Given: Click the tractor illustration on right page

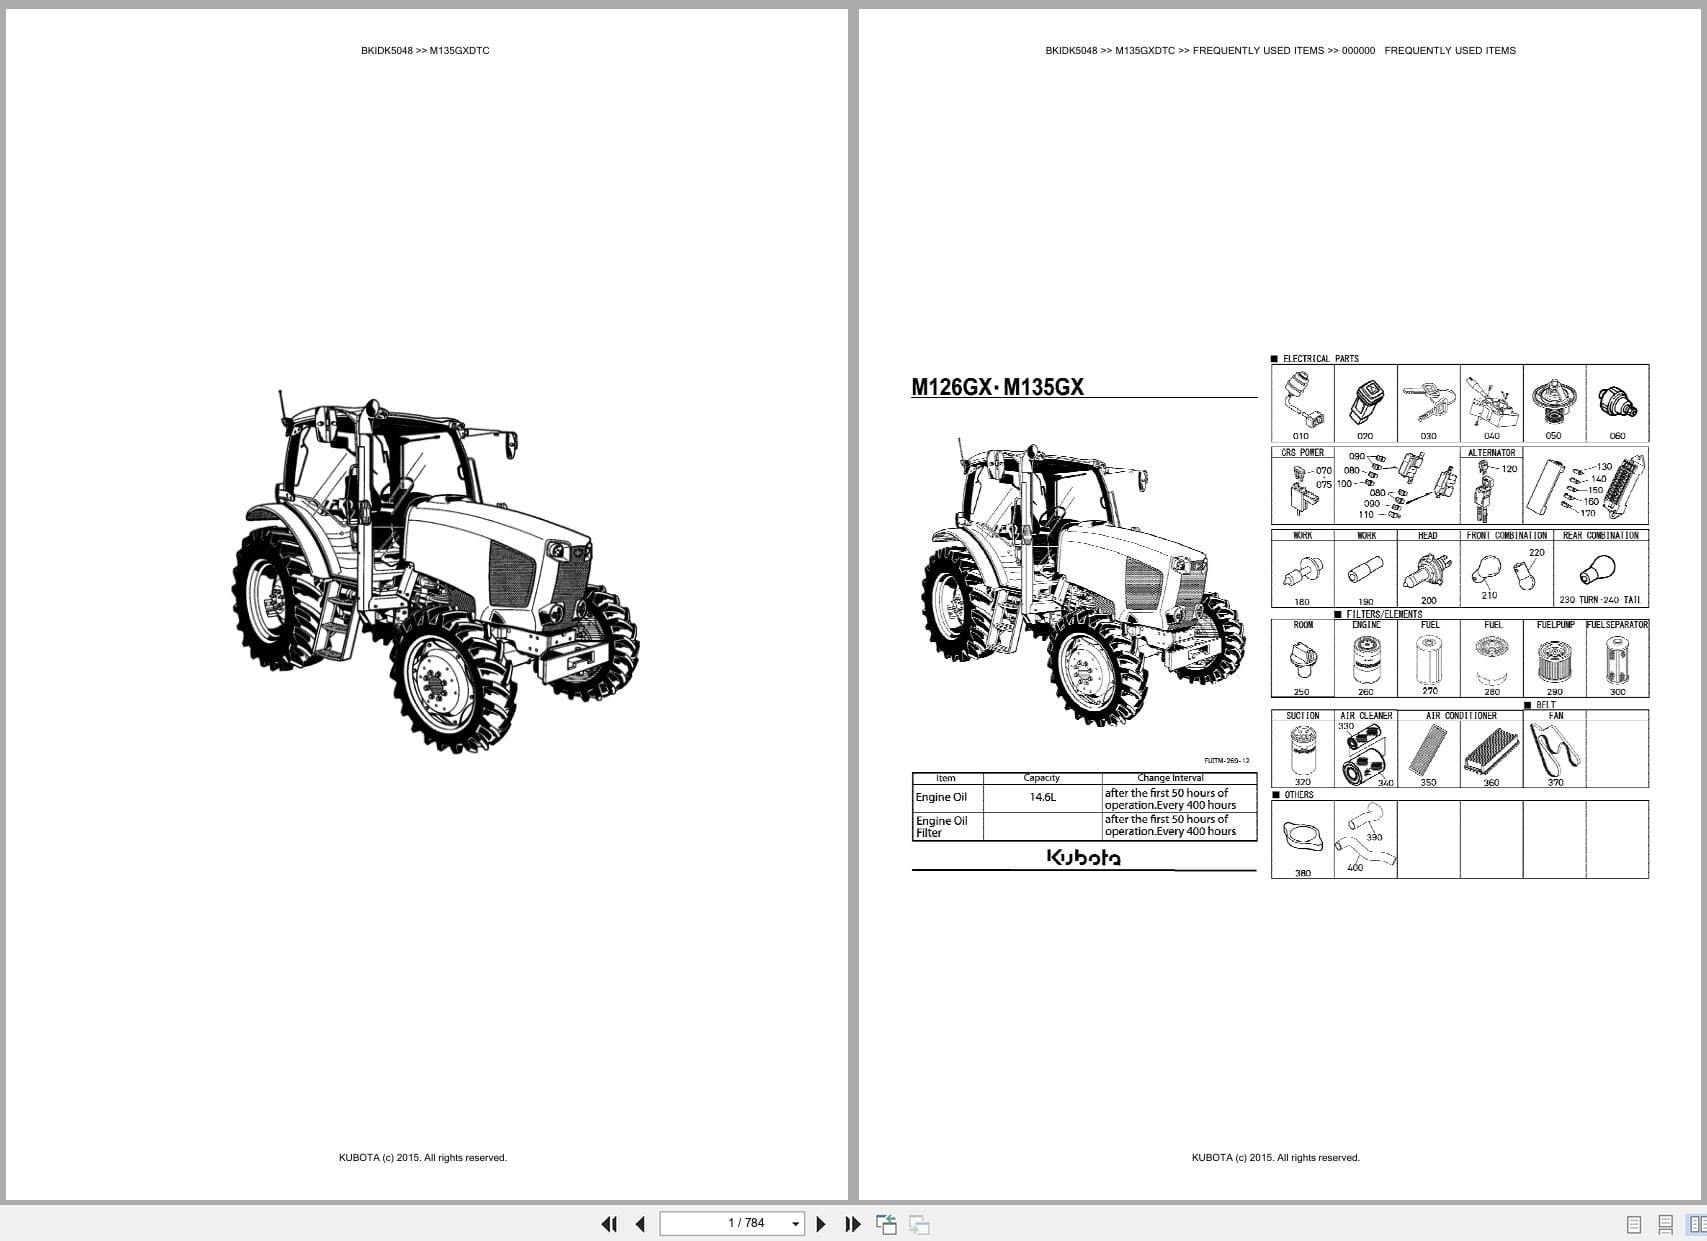Looking at the screenshot, I should tap(1083, 582).
